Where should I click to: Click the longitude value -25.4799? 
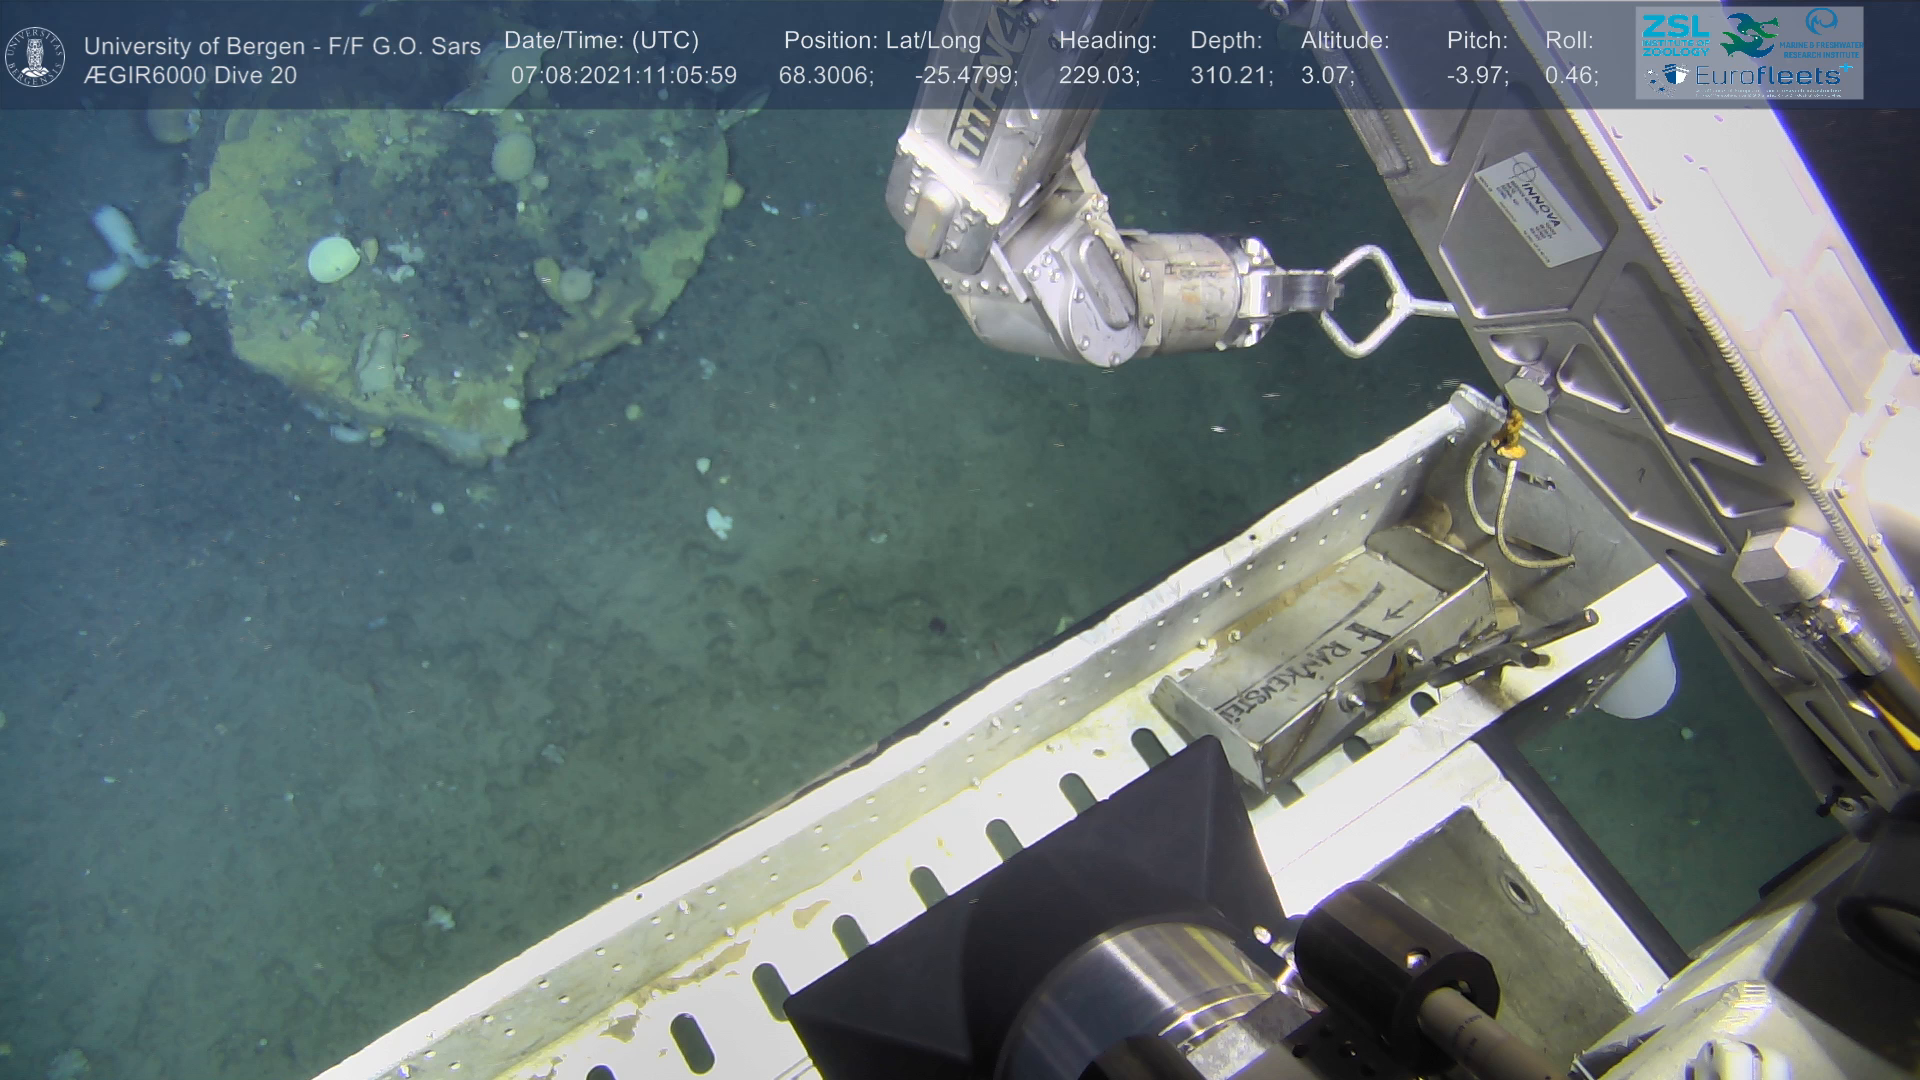click(x=965, y=76)
